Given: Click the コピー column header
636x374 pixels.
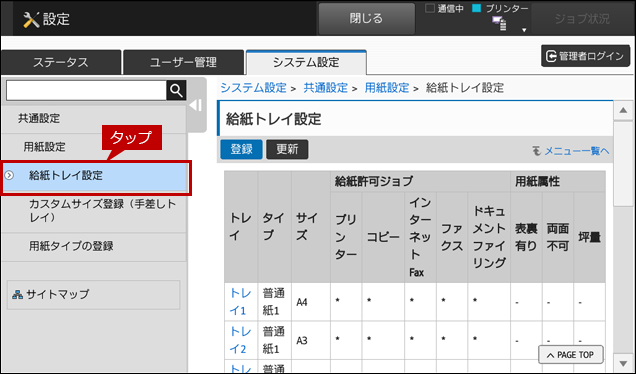Looking at the screenshot, I should 383,237.
